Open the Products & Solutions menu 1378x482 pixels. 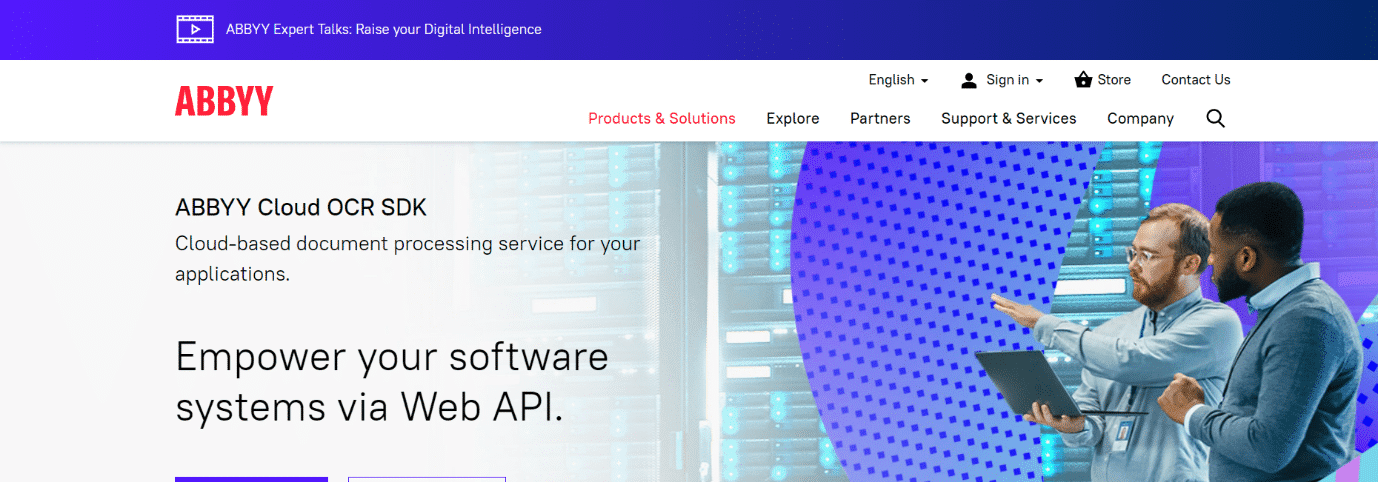point(662,118)
